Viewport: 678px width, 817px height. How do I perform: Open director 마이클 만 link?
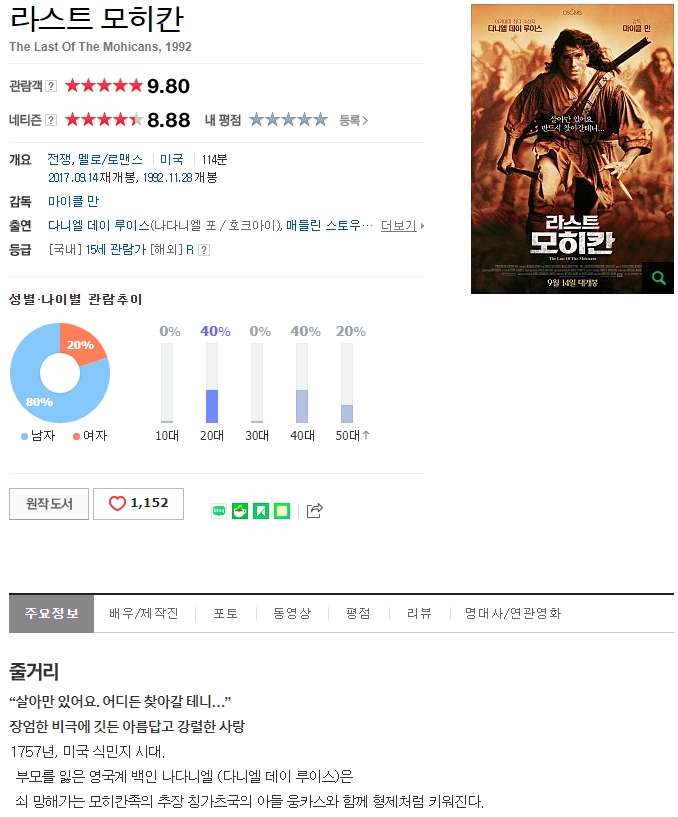[x=73, y=201]
